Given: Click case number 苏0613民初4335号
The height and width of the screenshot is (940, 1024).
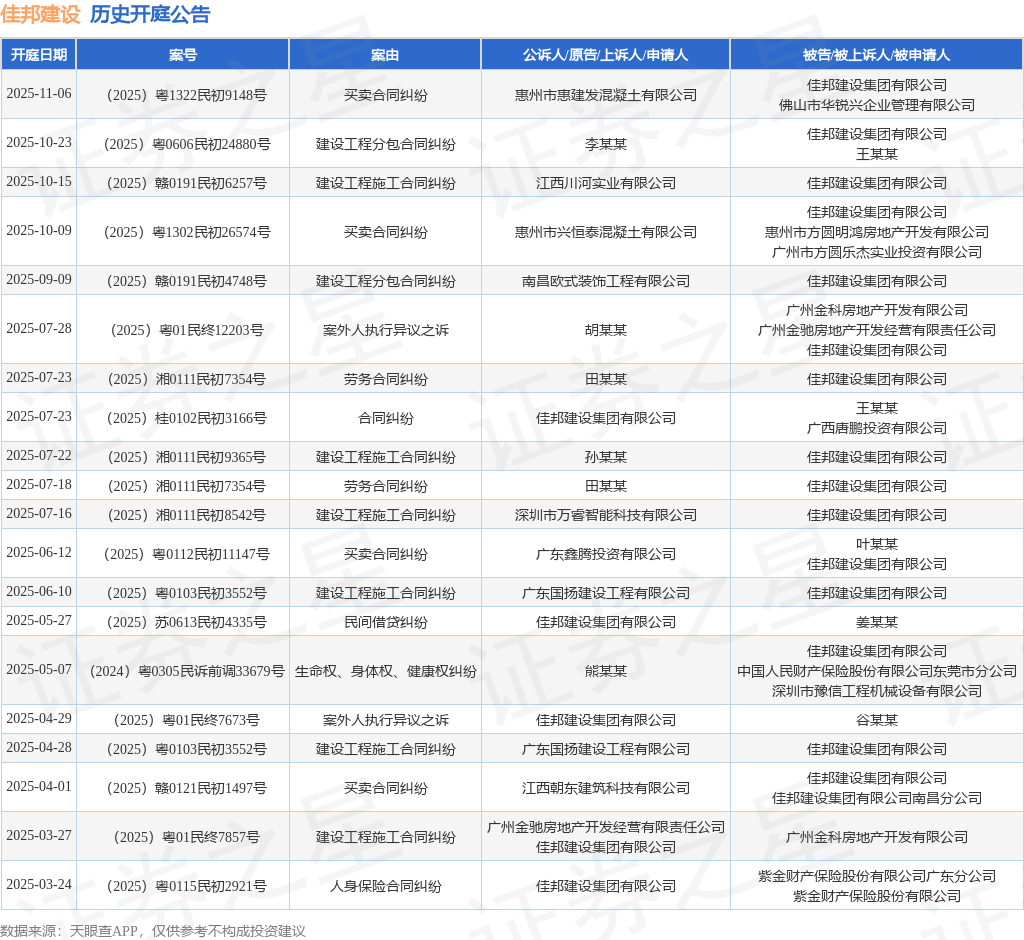Looking at the screenshot, I should (186, 622).
